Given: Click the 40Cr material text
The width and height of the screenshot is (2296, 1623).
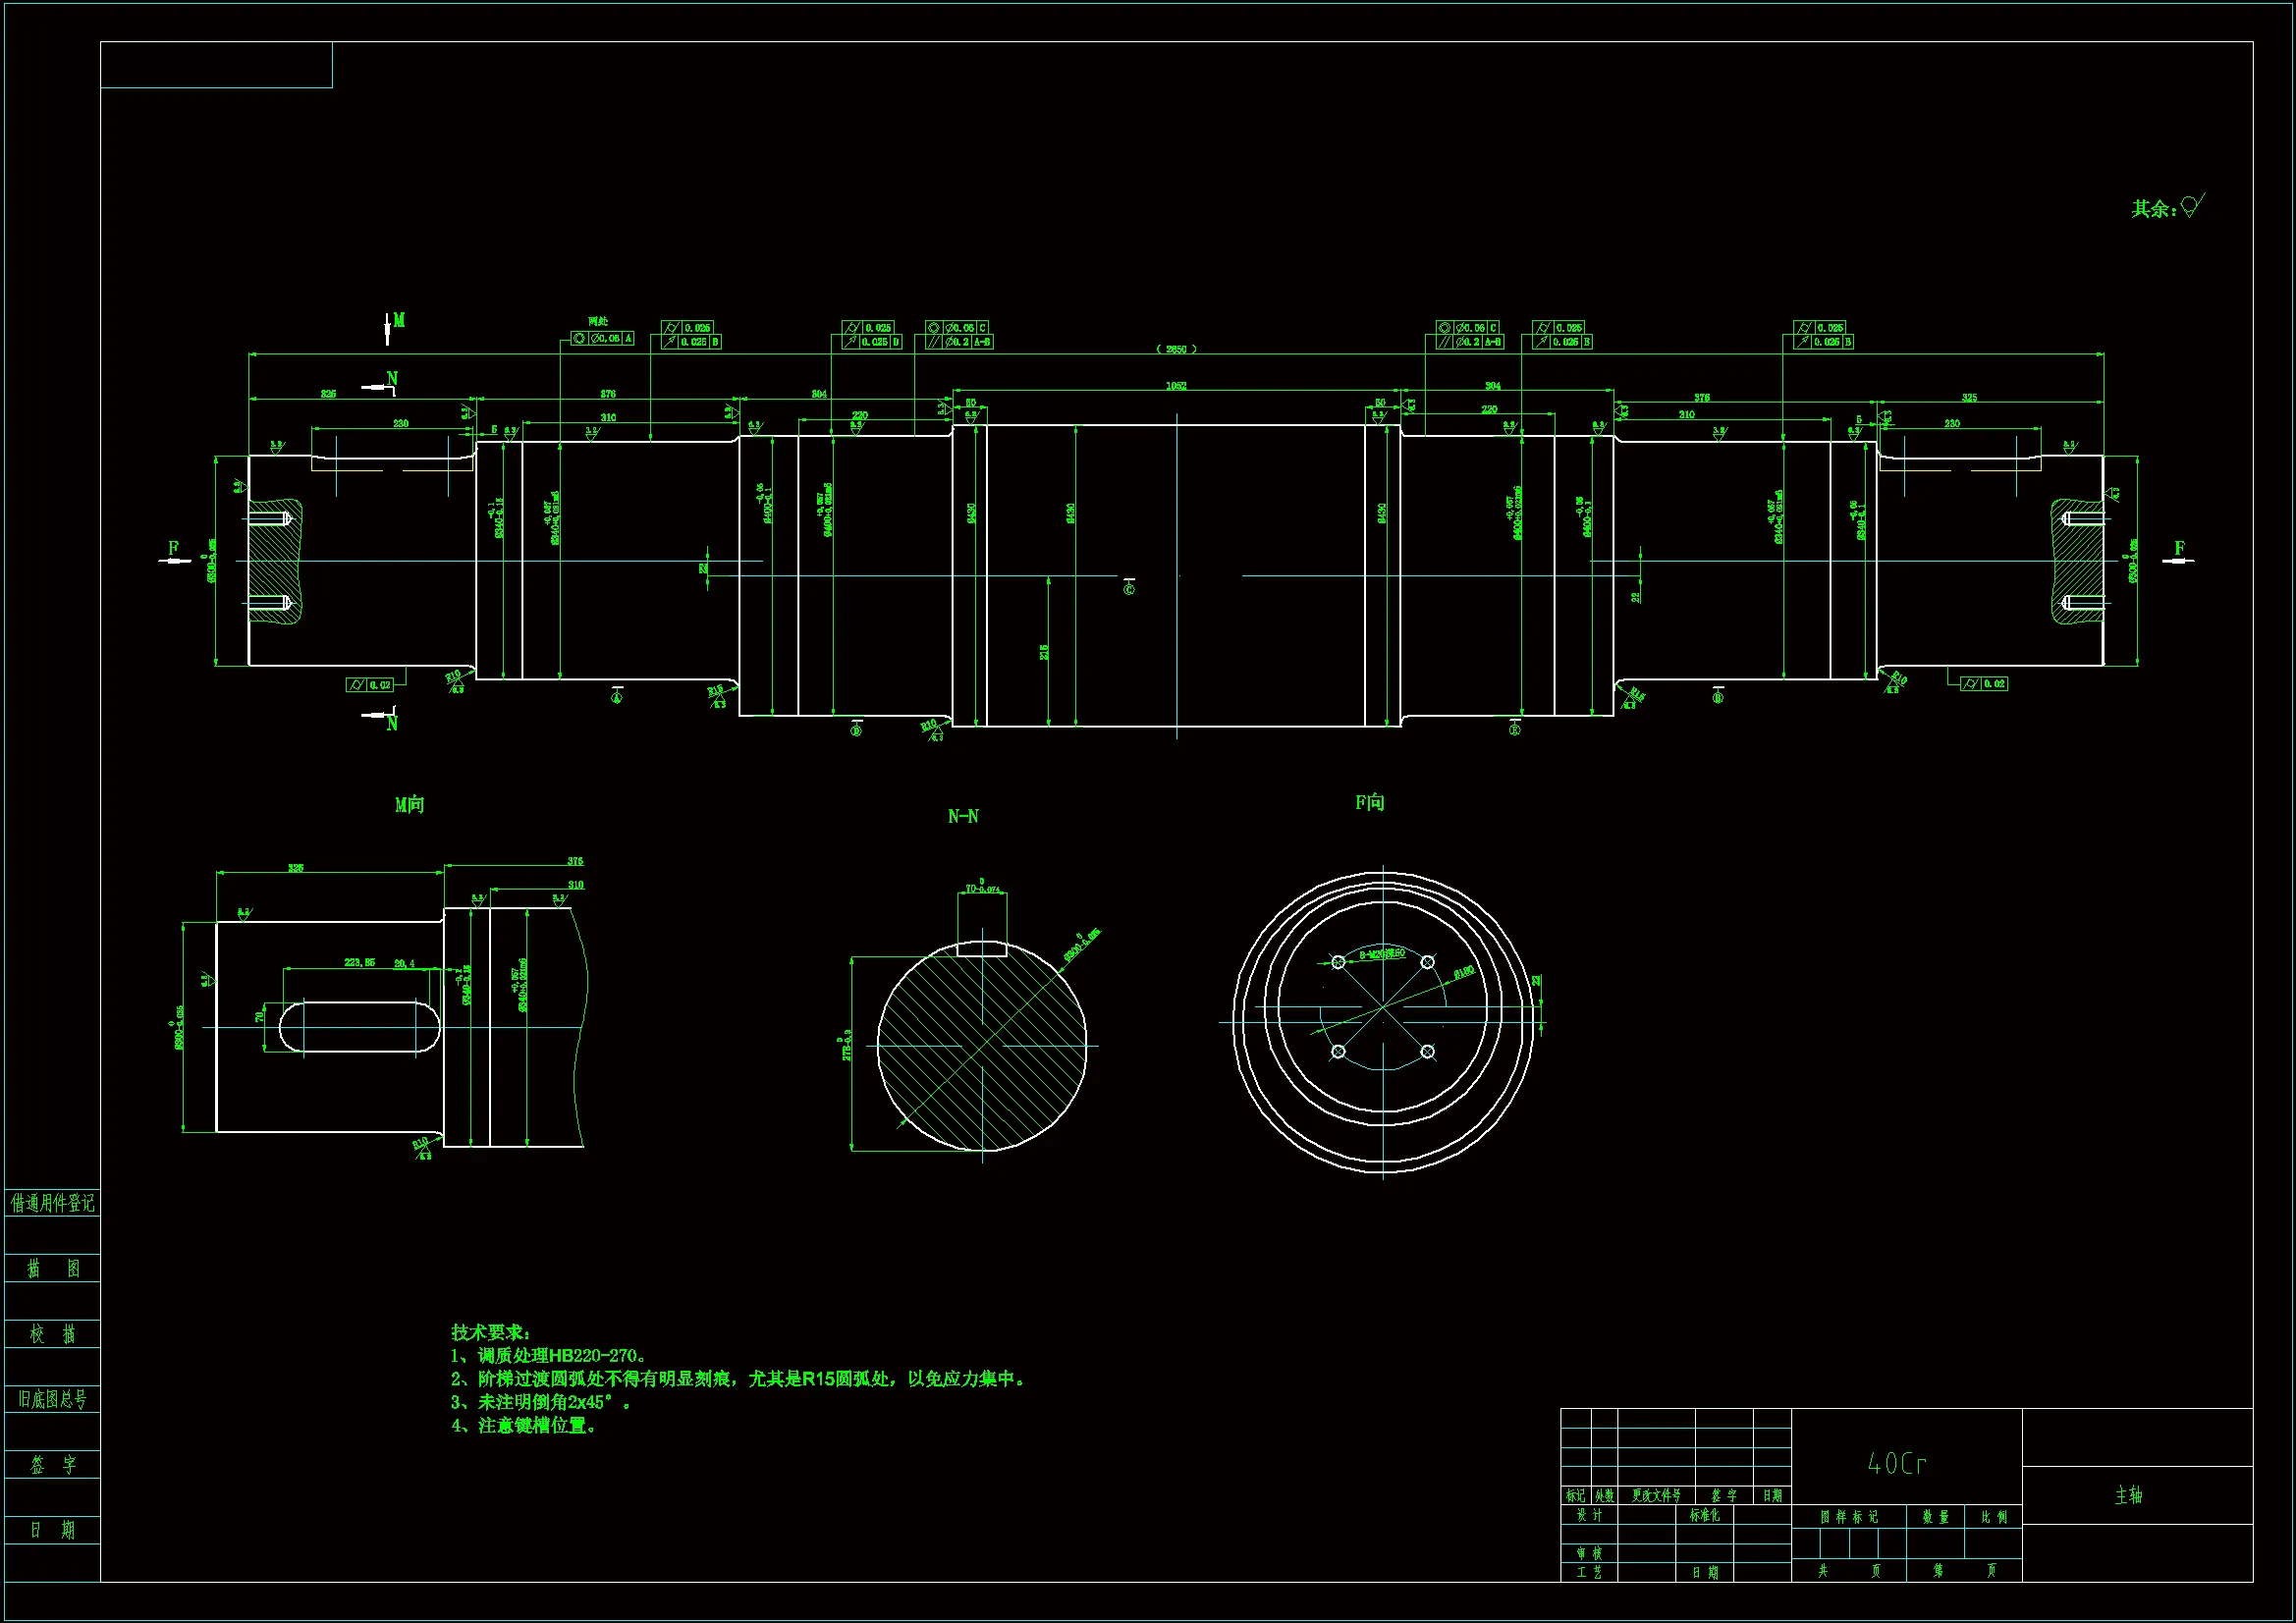Looking at the screenshot, I should click(1897, 1464).
